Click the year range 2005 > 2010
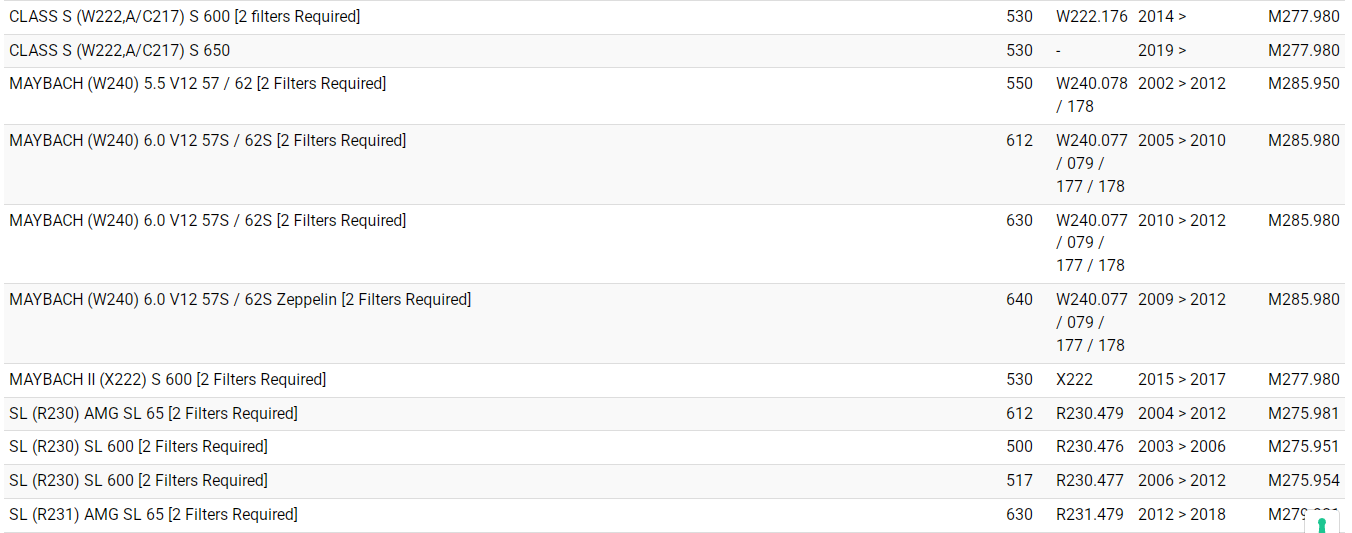 1181,141
